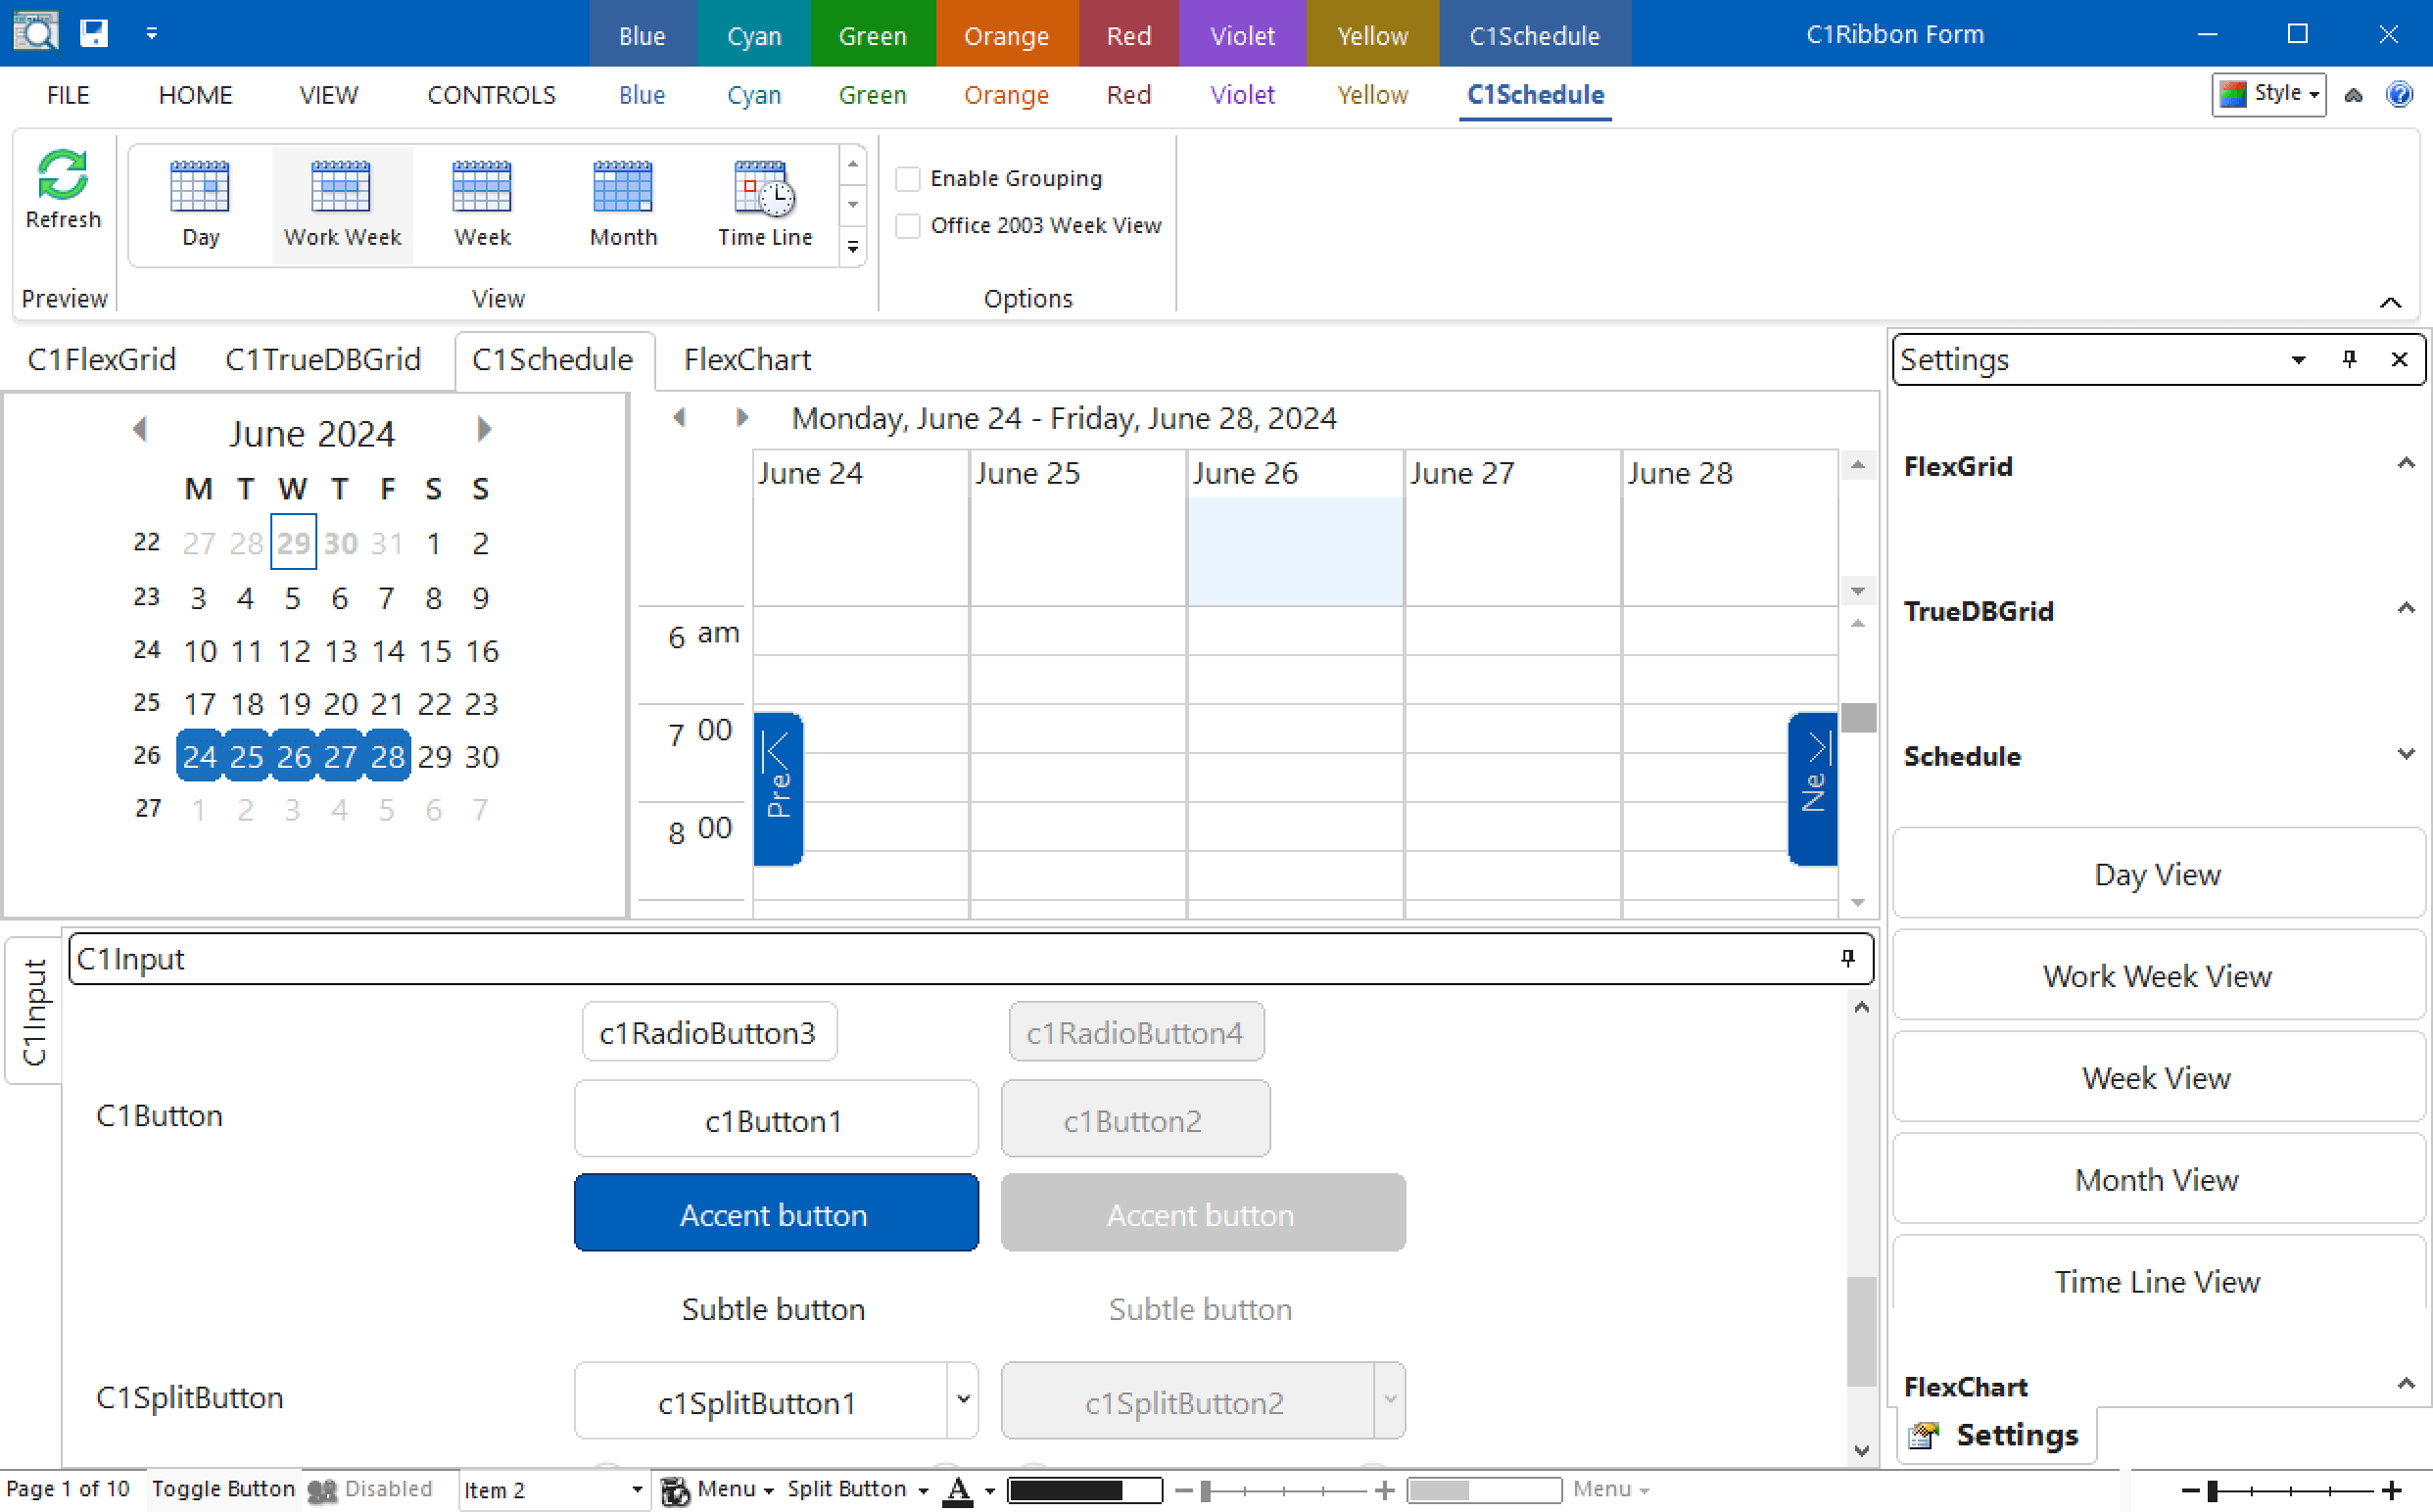This screenshot has width=2433, height=1512.
Task: Open Settings panel dropdown arrow
Action: (2298, 360)
